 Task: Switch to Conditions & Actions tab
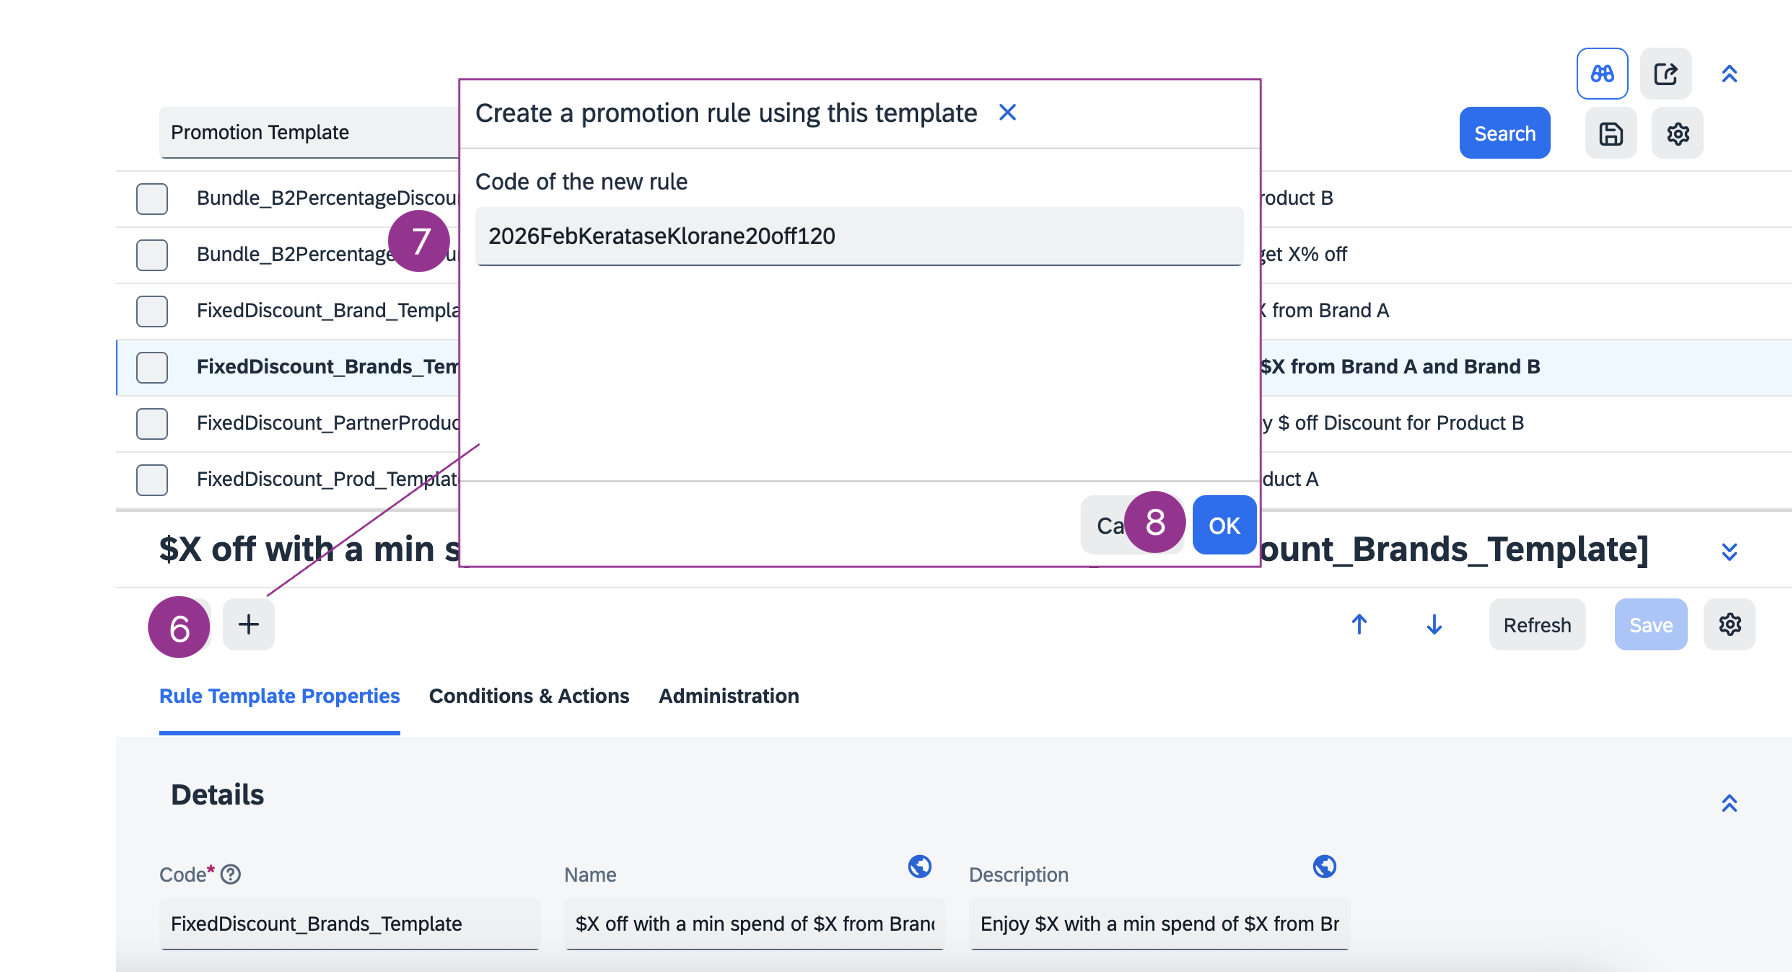(x=529, y=696)
